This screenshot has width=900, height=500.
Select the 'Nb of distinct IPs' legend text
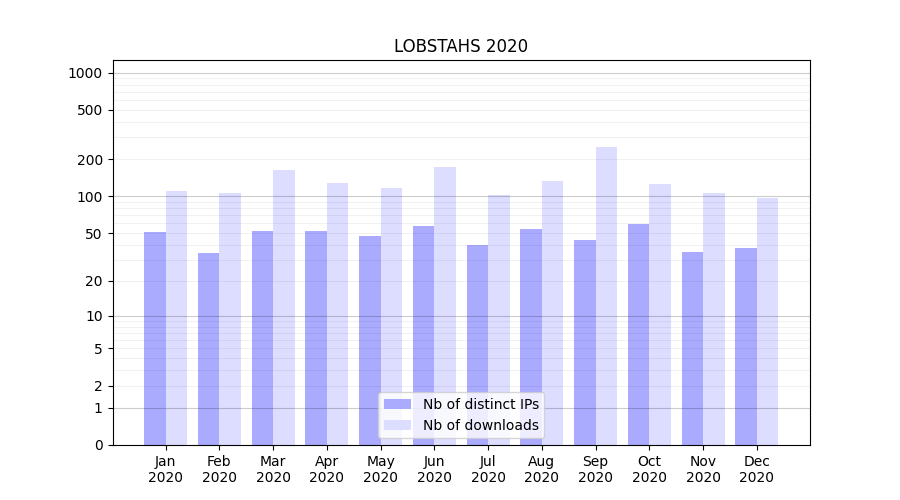pyautogui.click(x=480, y=404)
